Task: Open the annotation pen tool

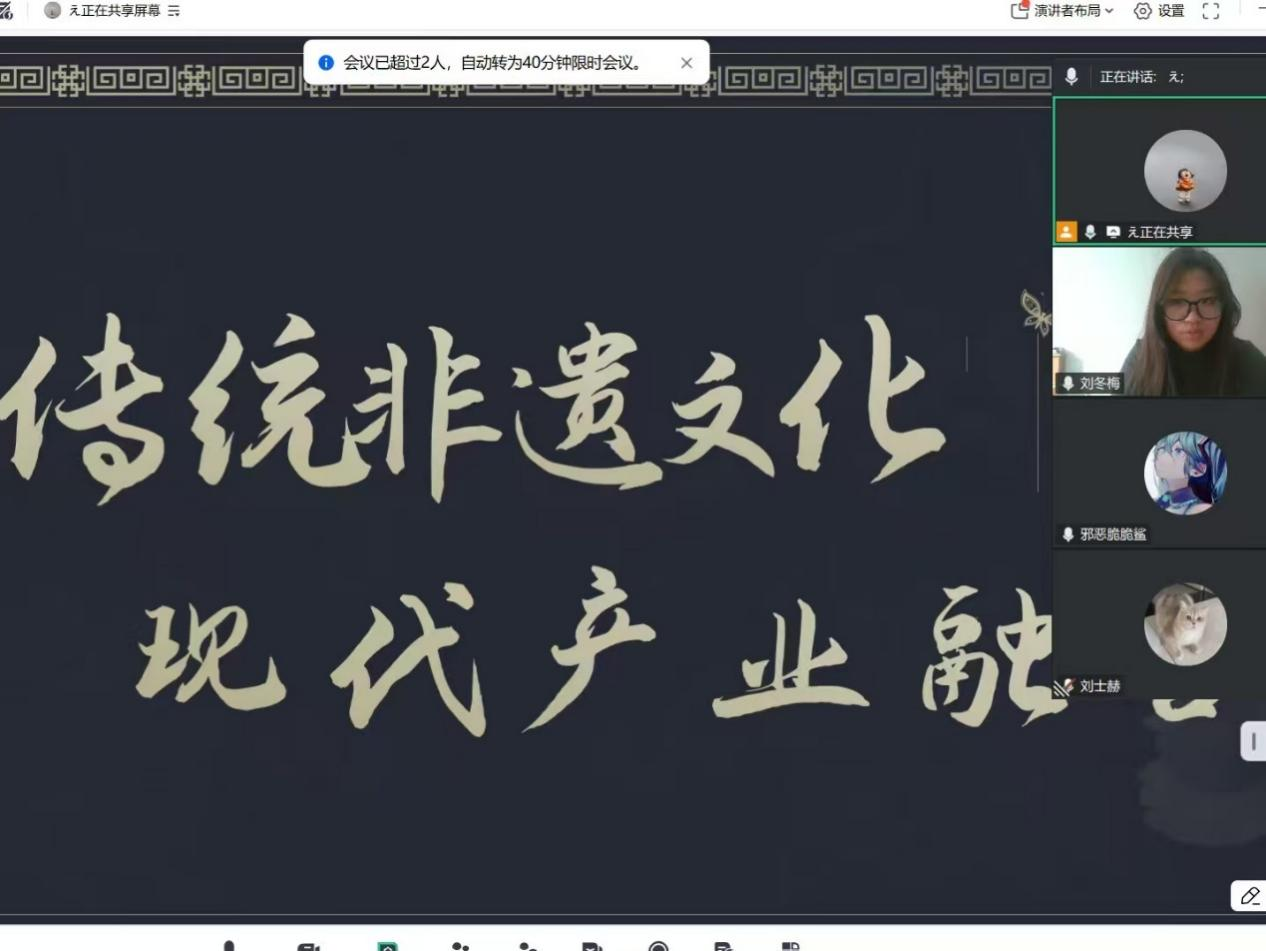Action: pos(1249,895)
